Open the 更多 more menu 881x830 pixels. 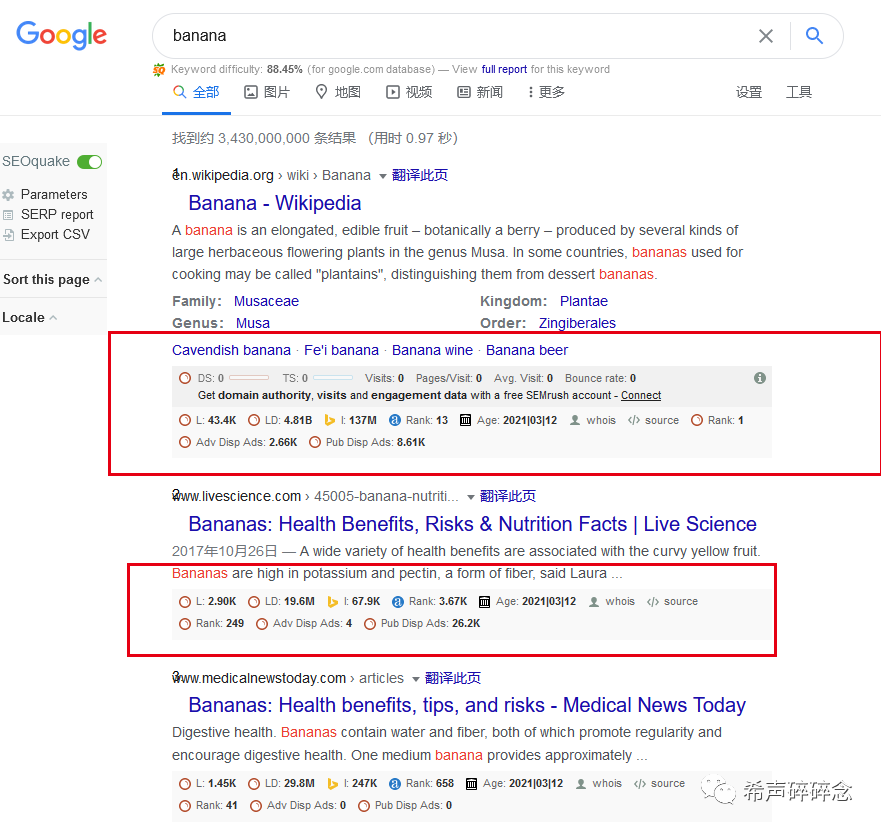(x=546, y=92)
